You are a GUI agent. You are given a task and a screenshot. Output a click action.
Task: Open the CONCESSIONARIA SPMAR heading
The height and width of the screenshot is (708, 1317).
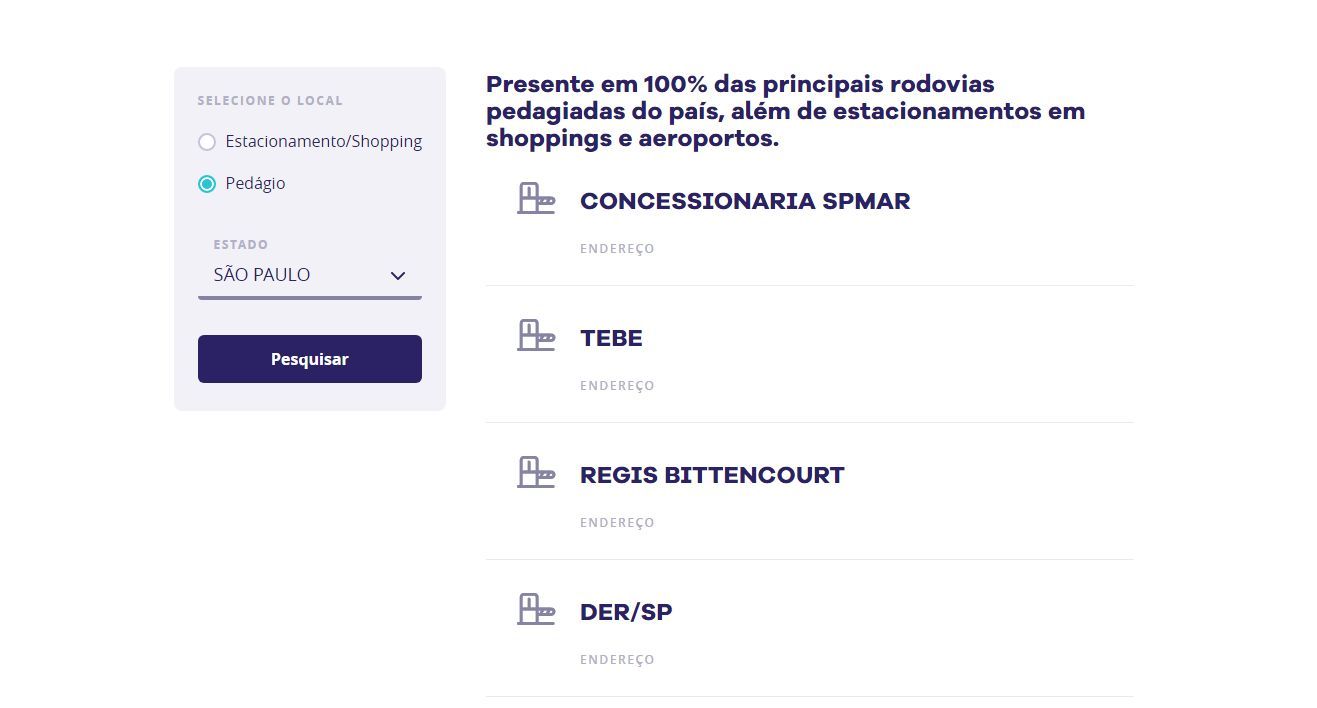(x=745, y=201)
